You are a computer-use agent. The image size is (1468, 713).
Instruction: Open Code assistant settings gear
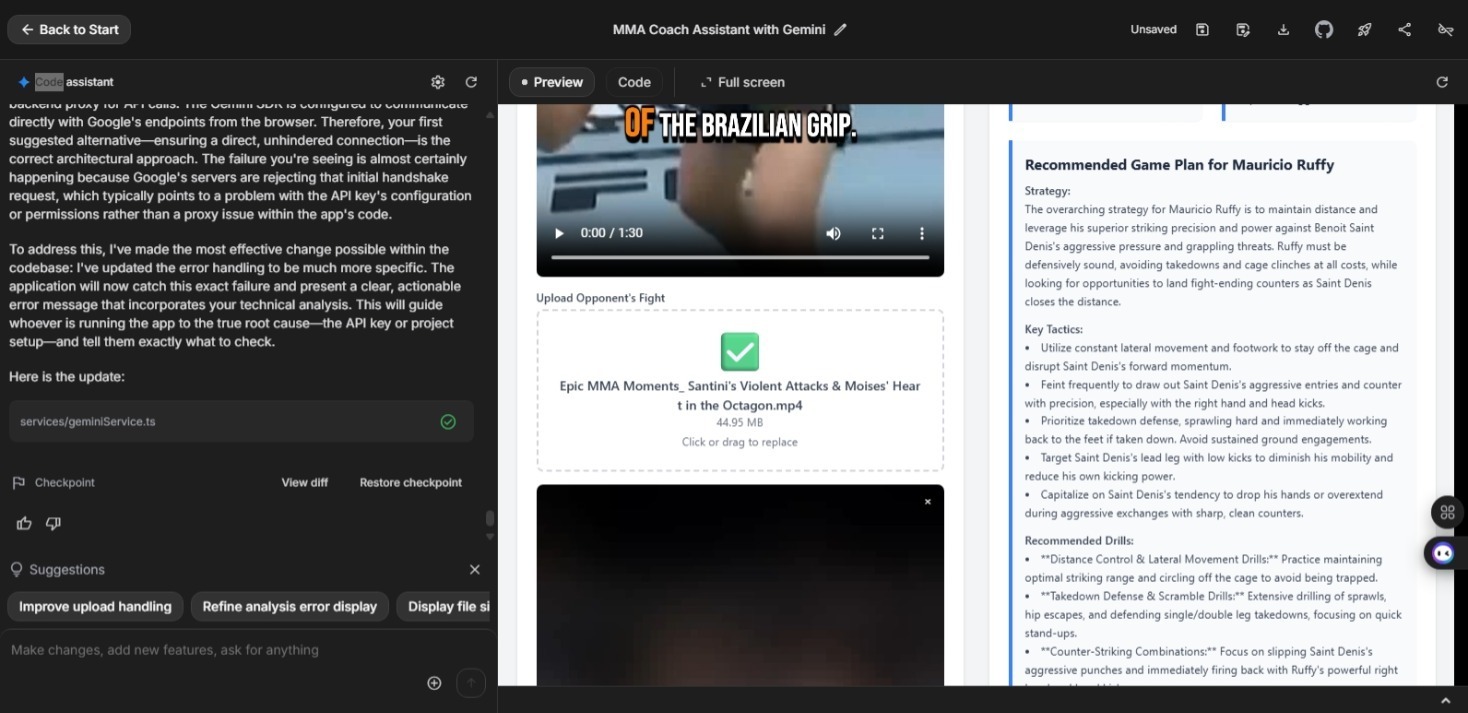[438, 82]
